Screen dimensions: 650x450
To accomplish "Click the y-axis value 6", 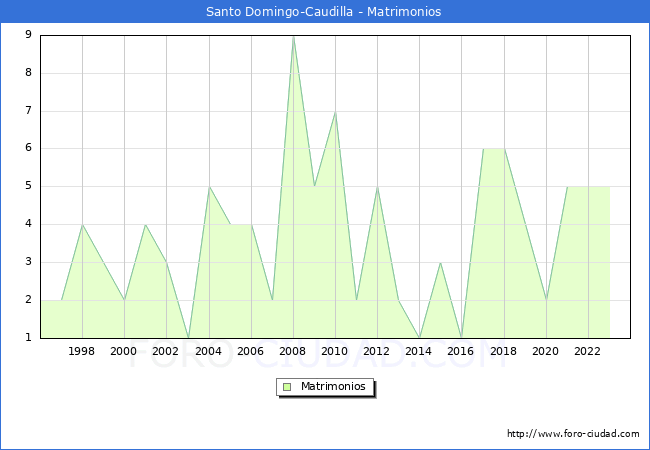I will pos(28,148).
